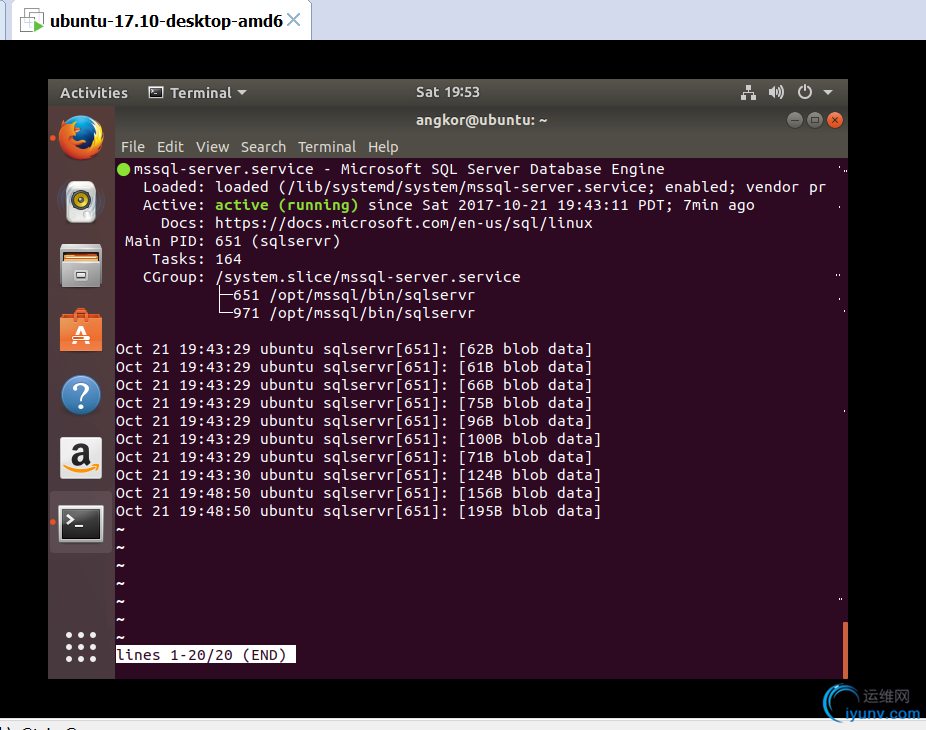Open Rhythmbox music player in dock
926x730 pixels.
click(81, 201)
